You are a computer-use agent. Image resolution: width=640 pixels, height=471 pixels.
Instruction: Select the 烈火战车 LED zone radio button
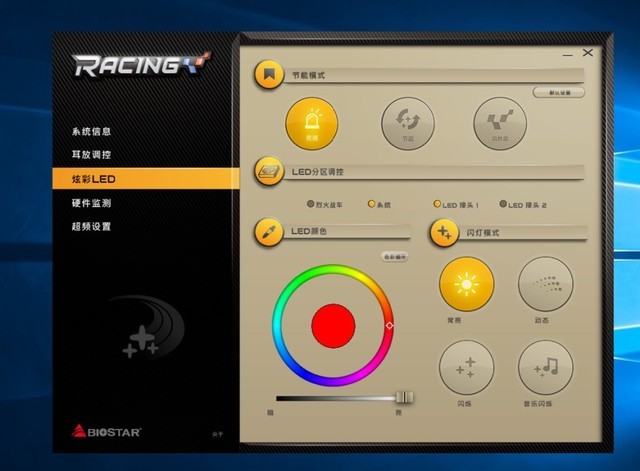pyautogui.click(x=311, y=204)
